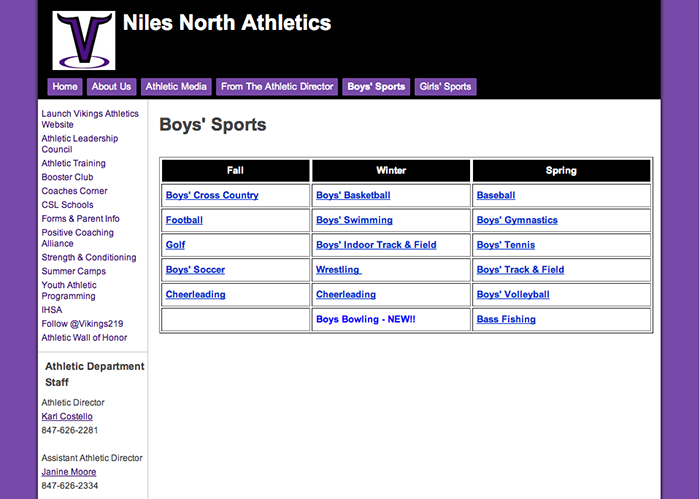Open Boys' Indoor Track & Field link

point(376,245)
